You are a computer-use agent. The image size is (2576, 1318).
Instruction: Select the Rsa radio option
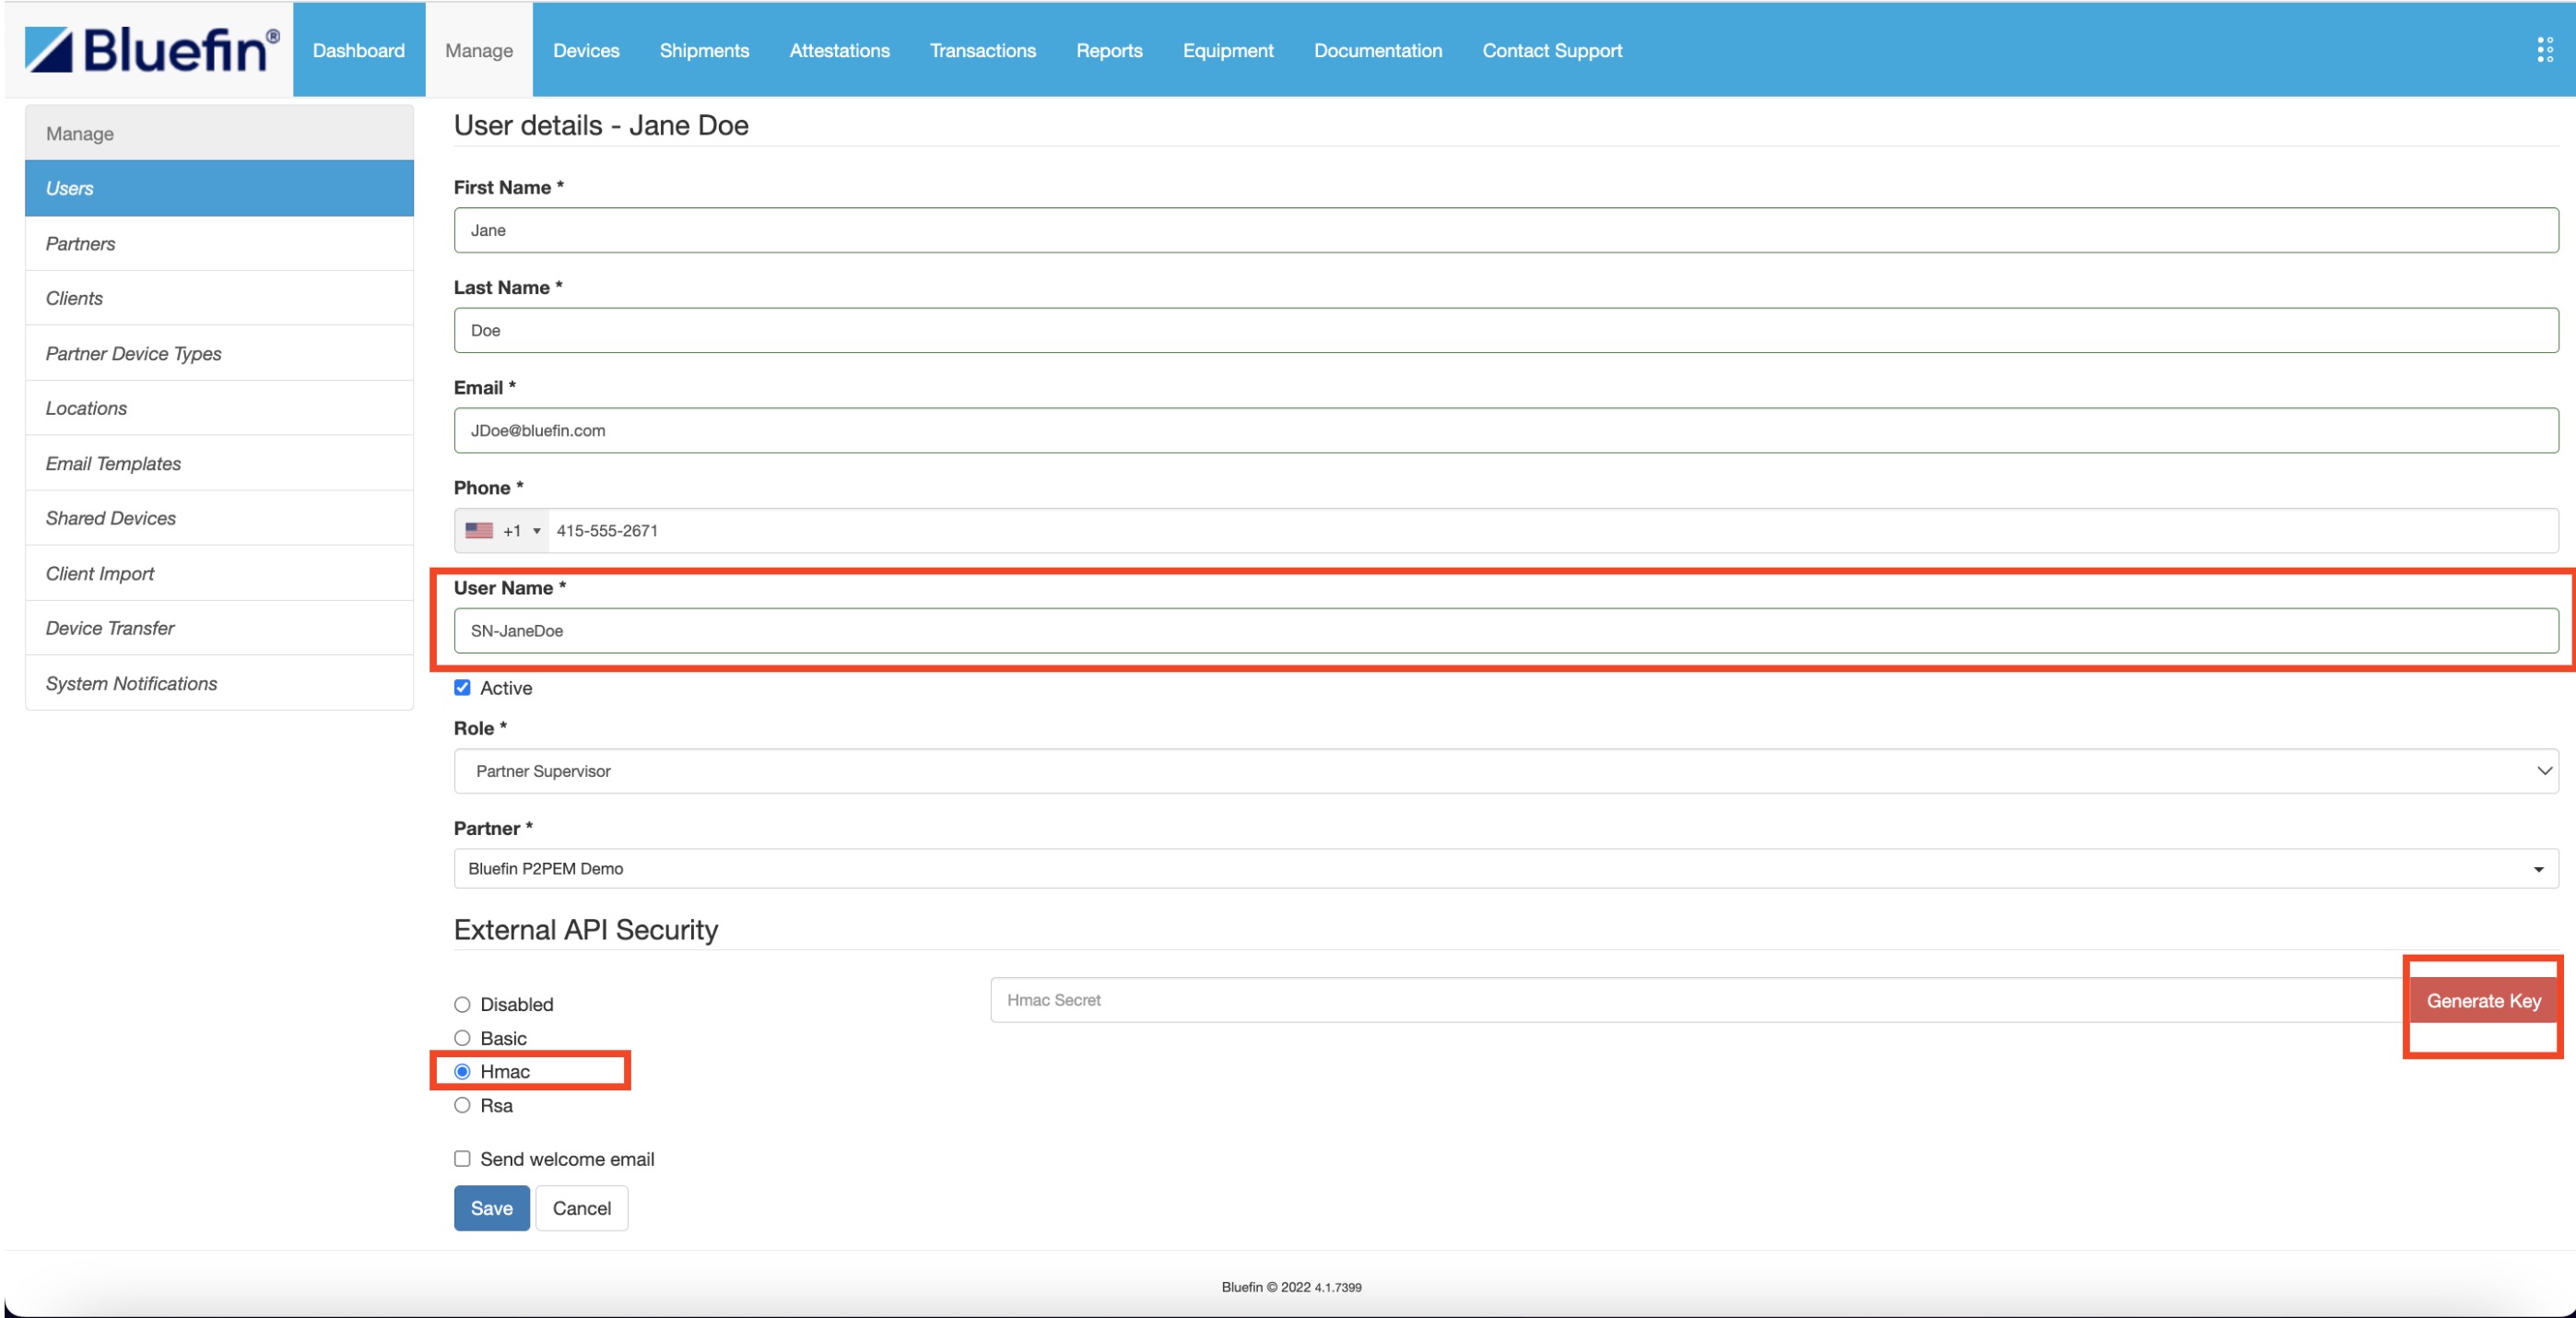click(462, 1106)
